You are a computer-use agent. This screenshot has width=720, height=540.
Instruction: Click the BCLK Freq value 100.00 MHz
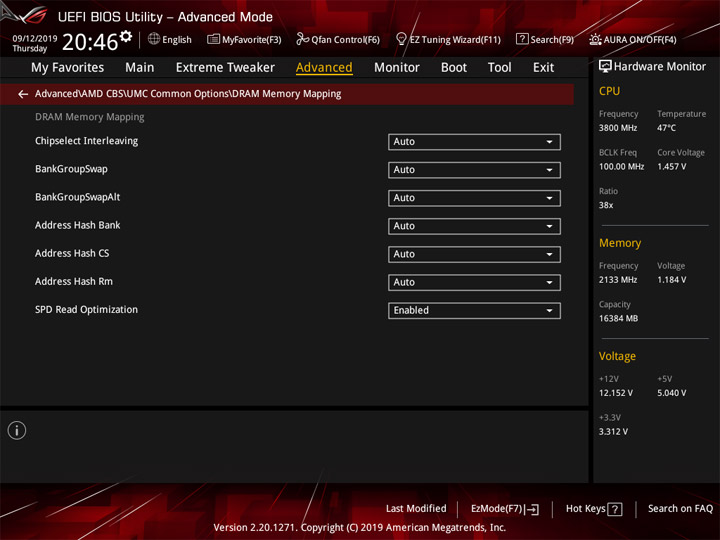click(x=621, y=167)
